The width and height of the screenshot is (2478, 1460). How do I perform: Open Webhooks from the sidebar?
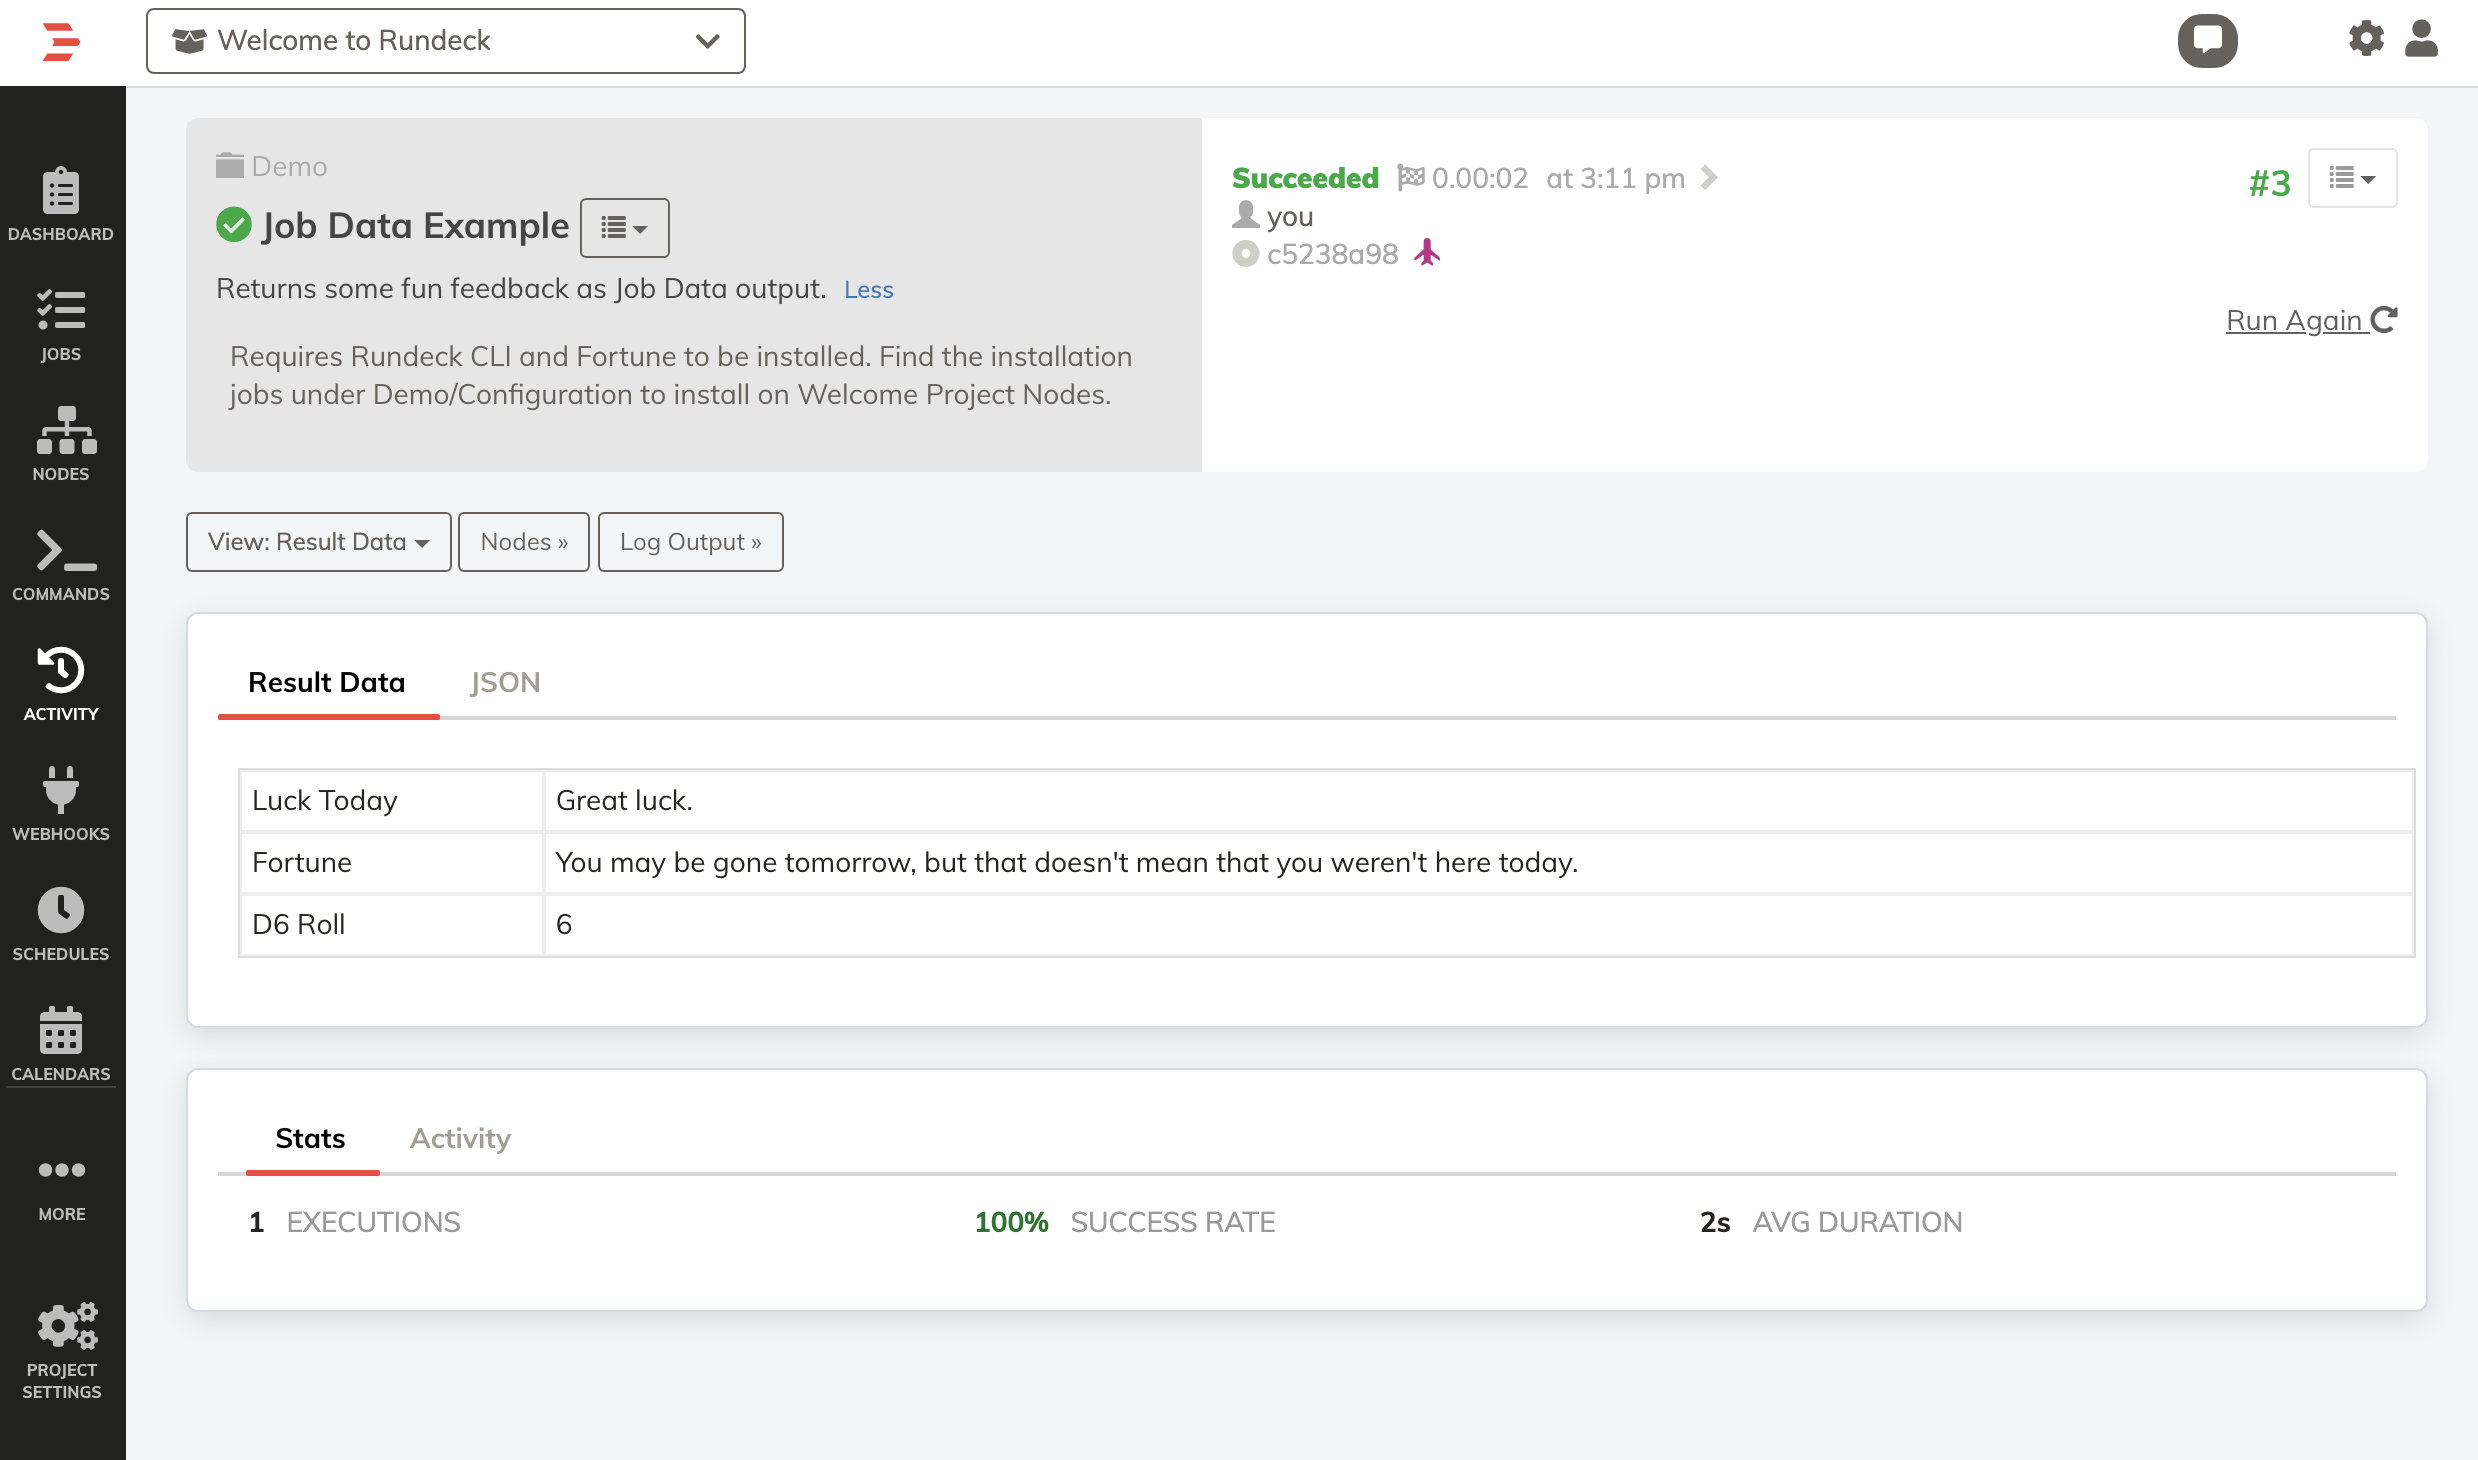pos(61,805)
